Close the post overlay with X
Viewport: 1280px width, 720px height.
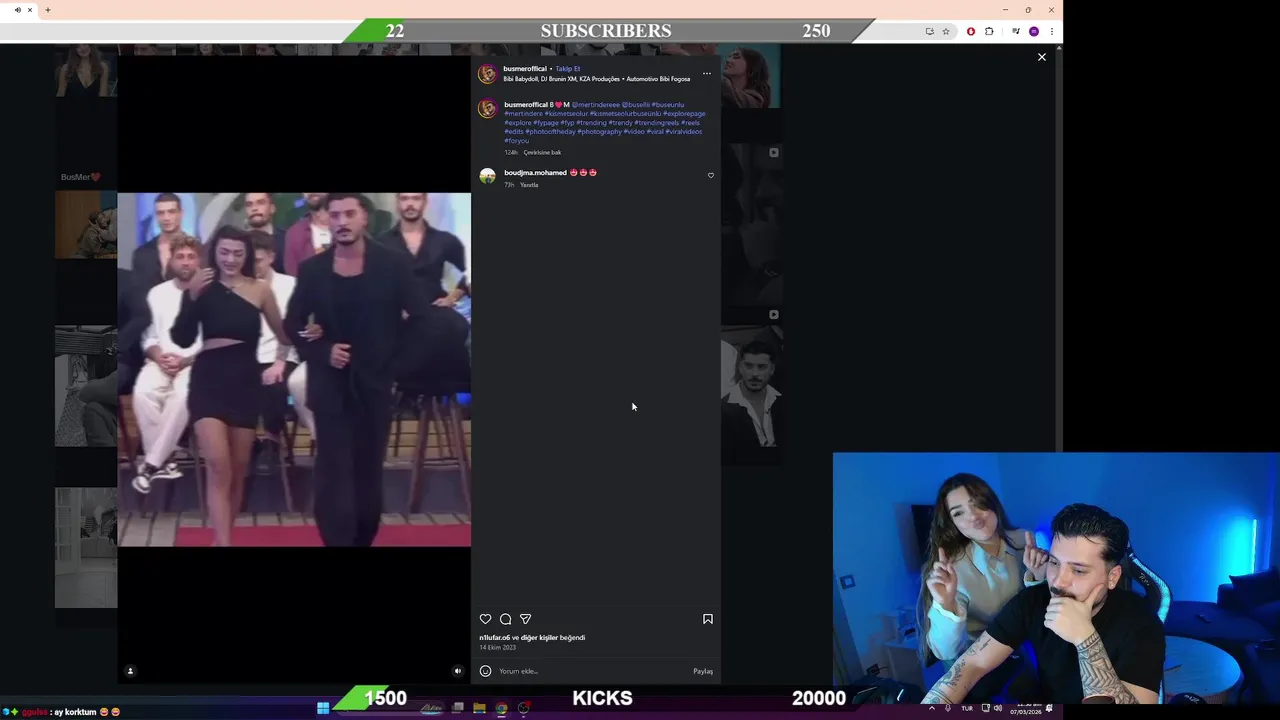coord(1042,57)
